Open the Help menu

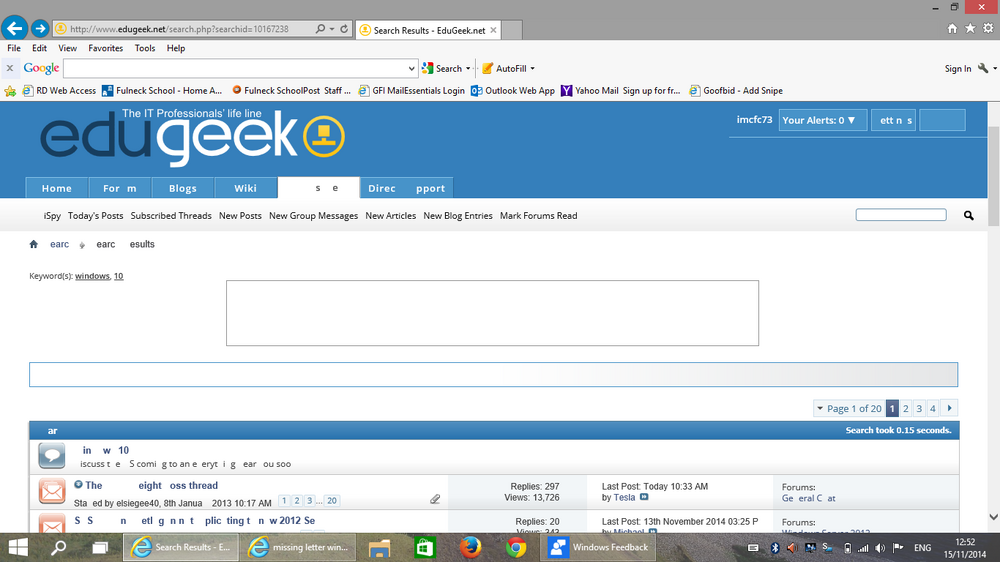[176, 48]
